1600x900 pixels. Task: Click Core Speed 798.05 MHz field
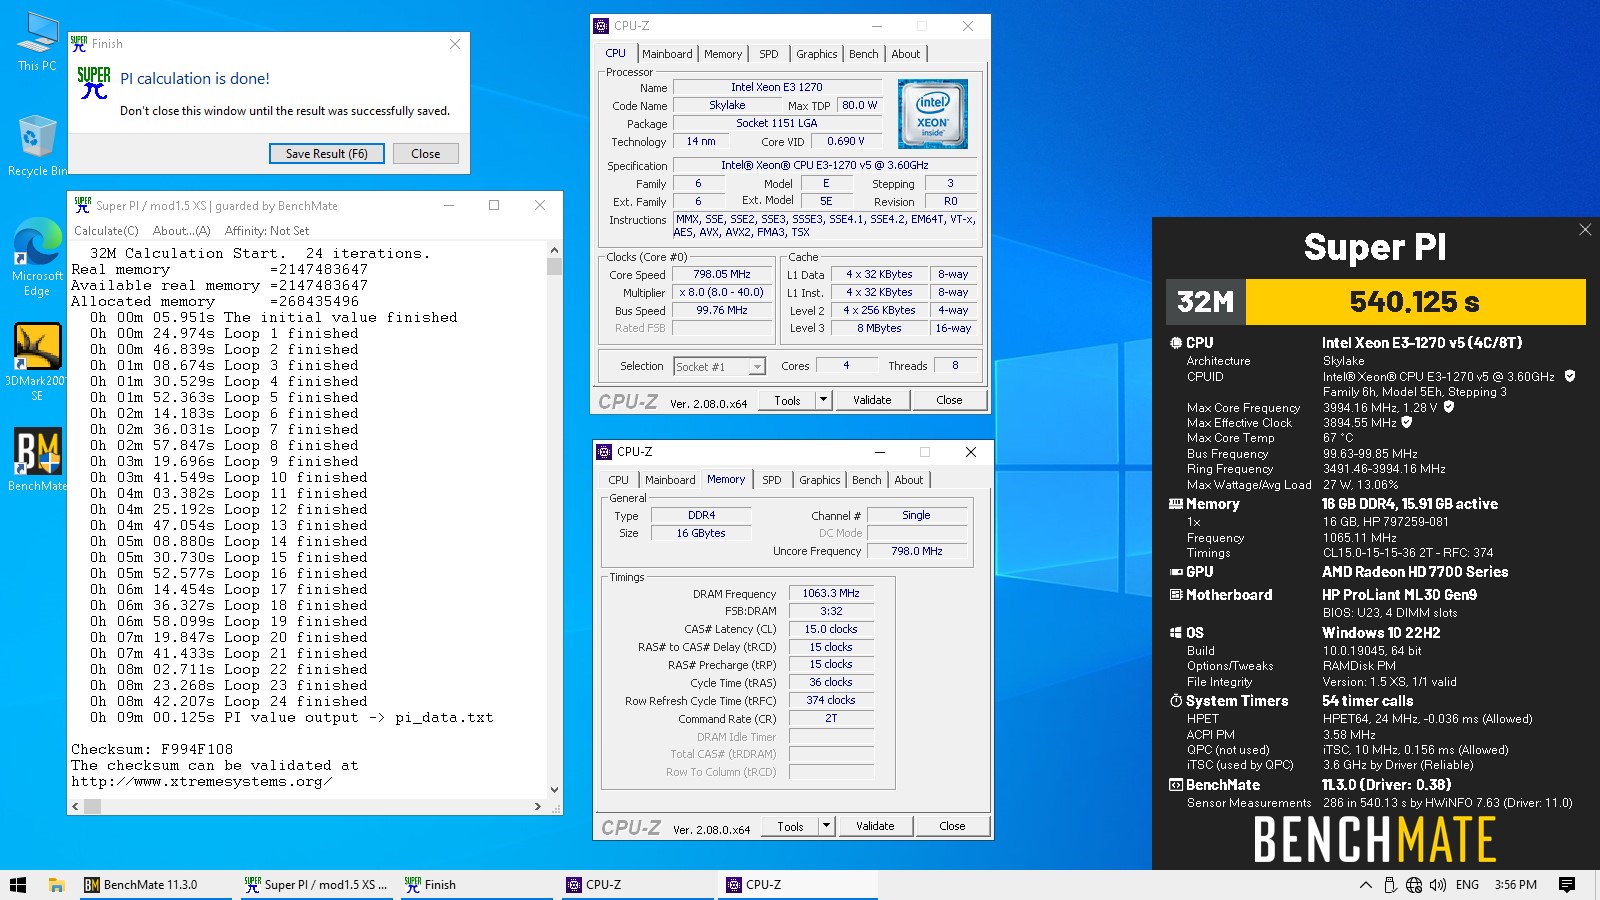point(722,274)
